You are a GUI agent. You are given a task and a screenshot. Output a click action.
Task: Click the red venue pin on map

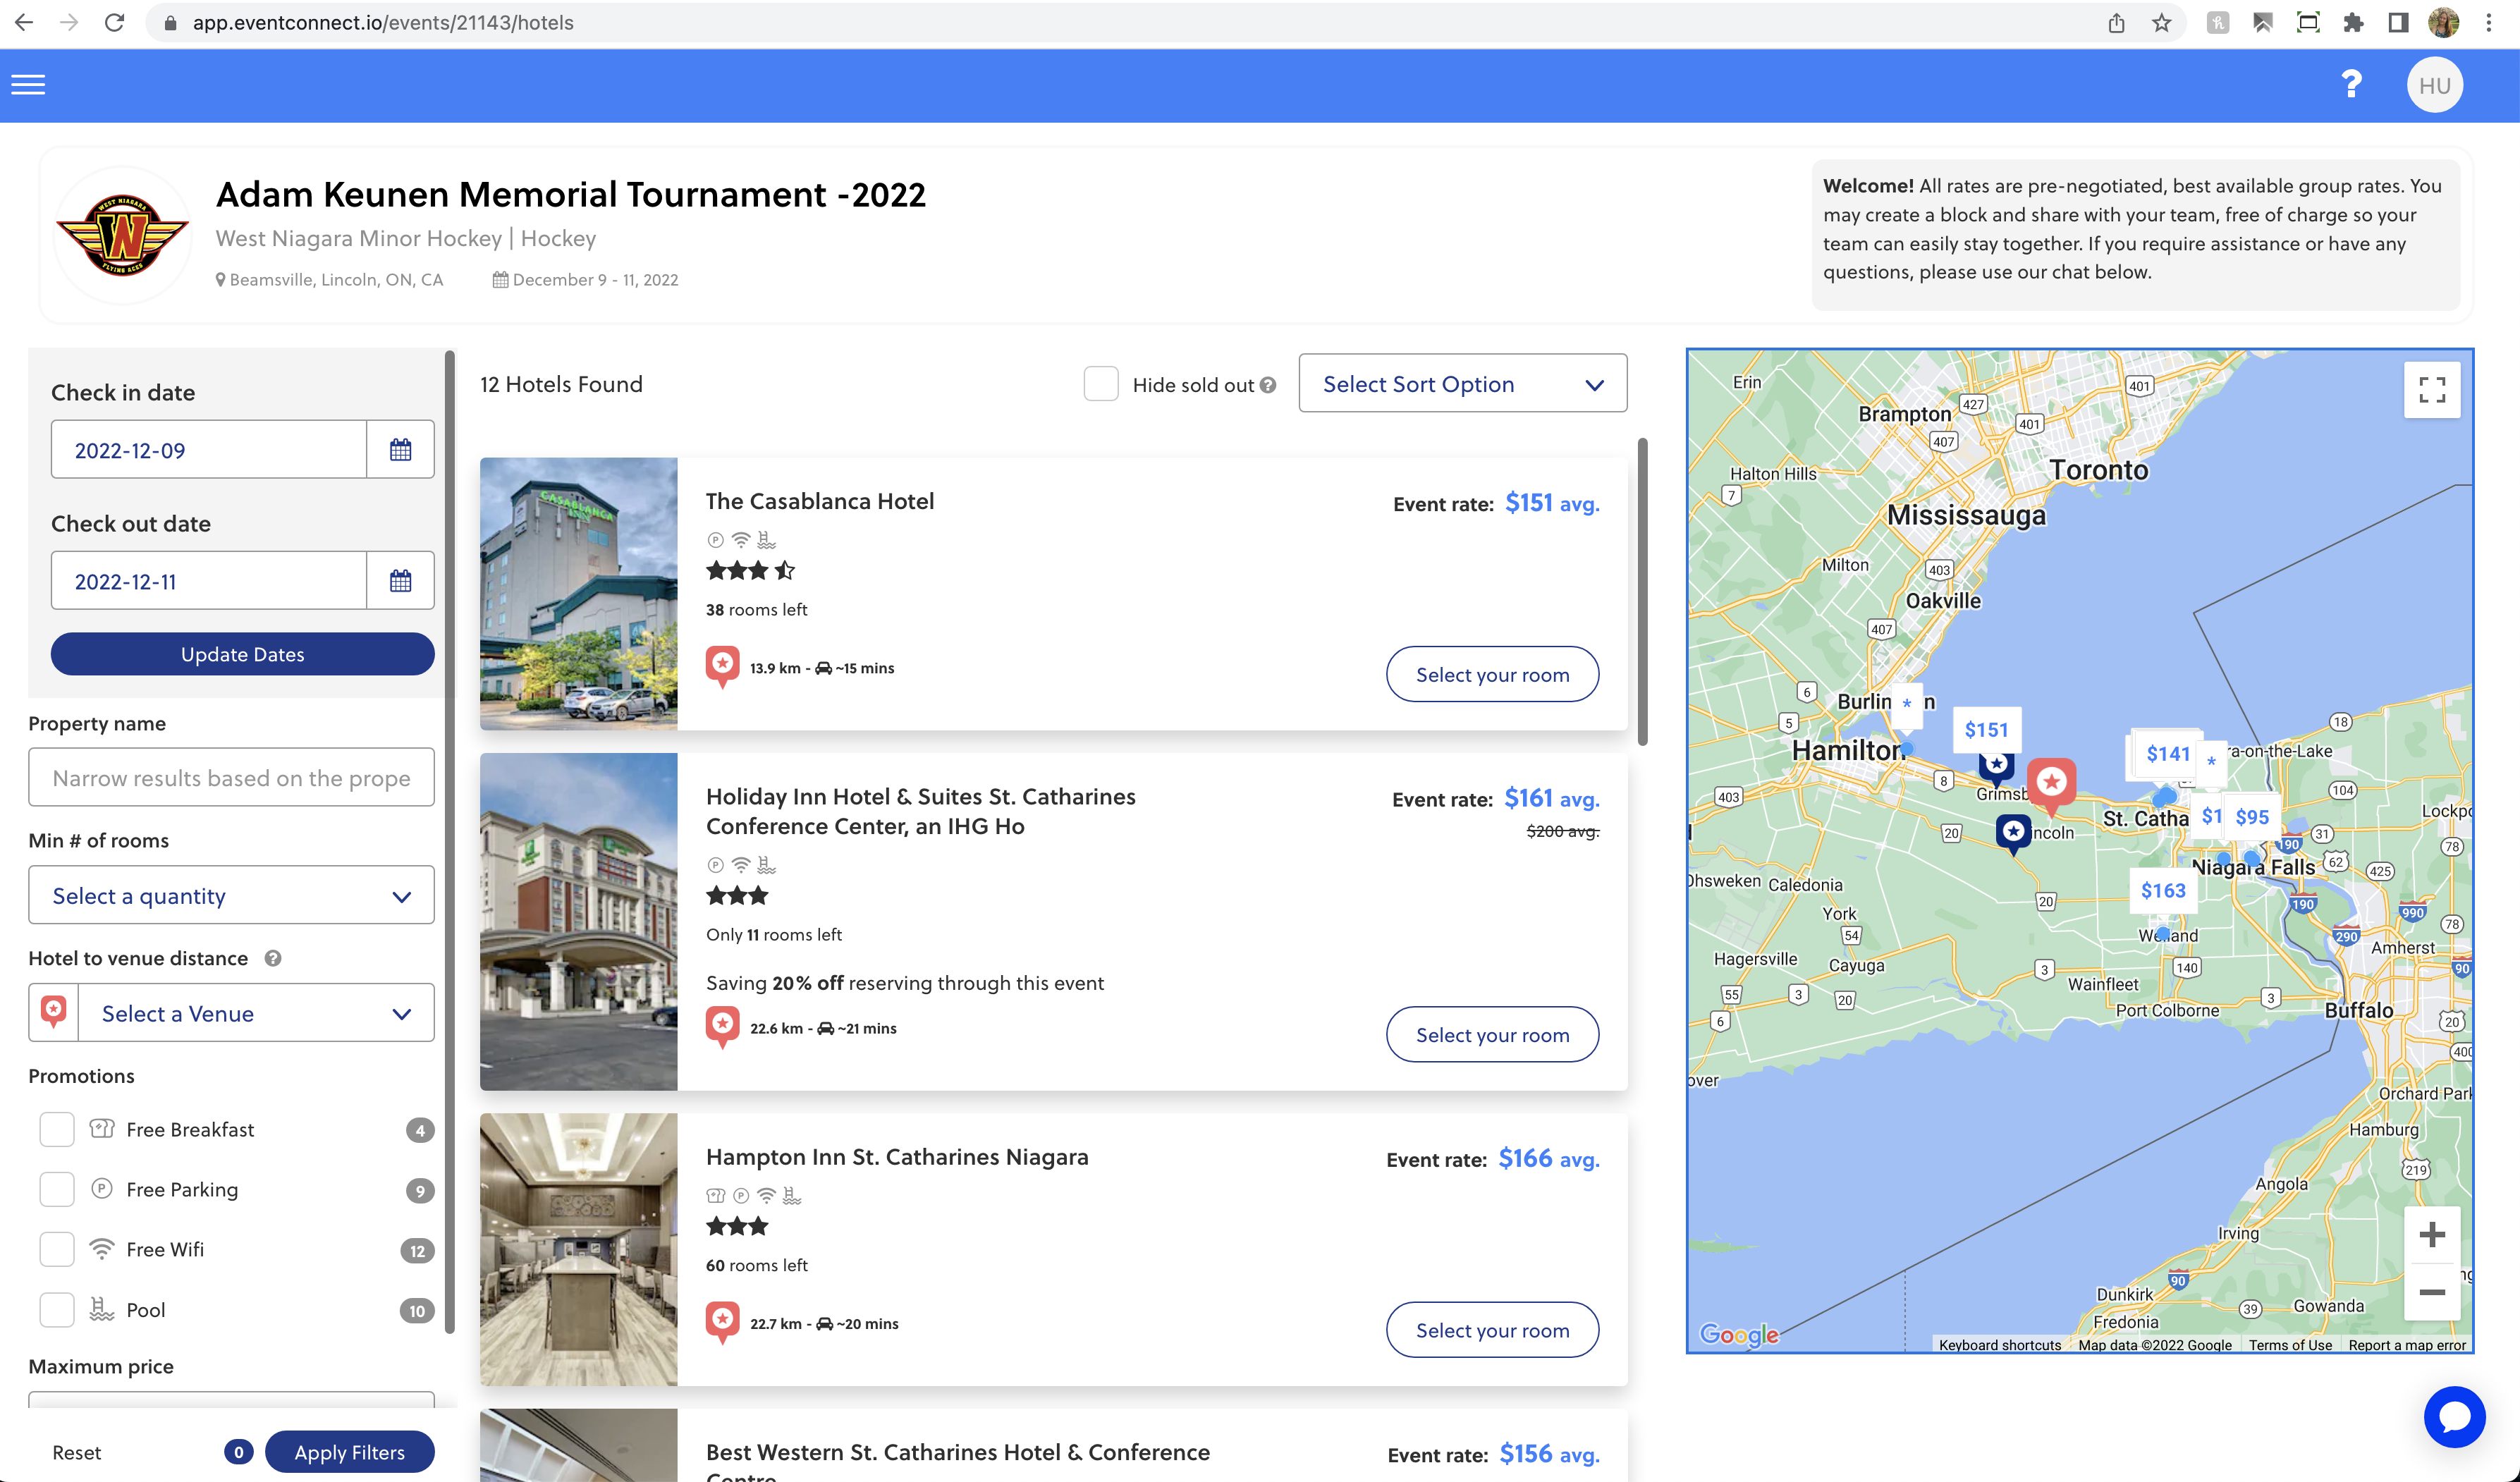2052,786
